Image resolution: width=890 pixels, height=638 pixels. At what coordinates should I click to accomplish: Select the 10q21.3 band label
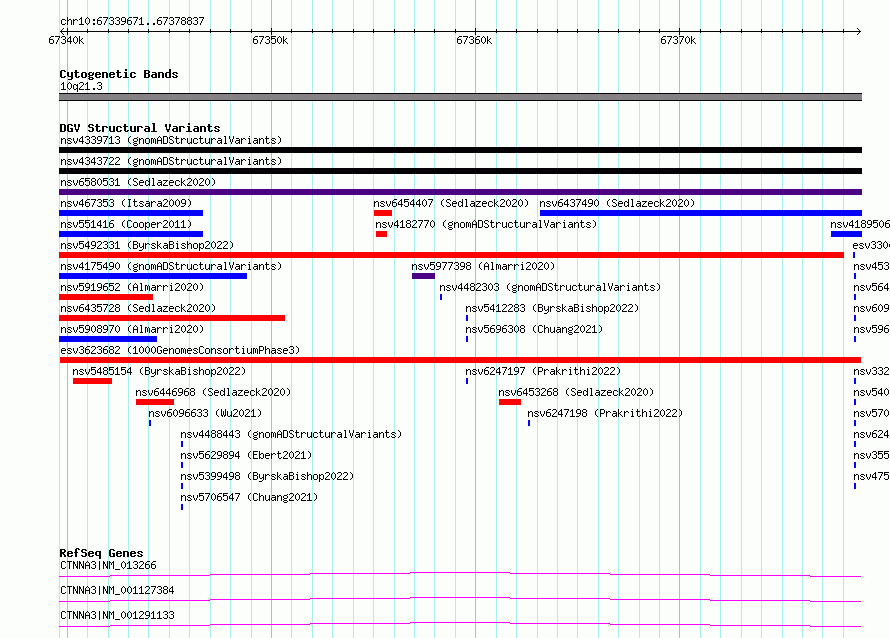click(x=81, y=86)
